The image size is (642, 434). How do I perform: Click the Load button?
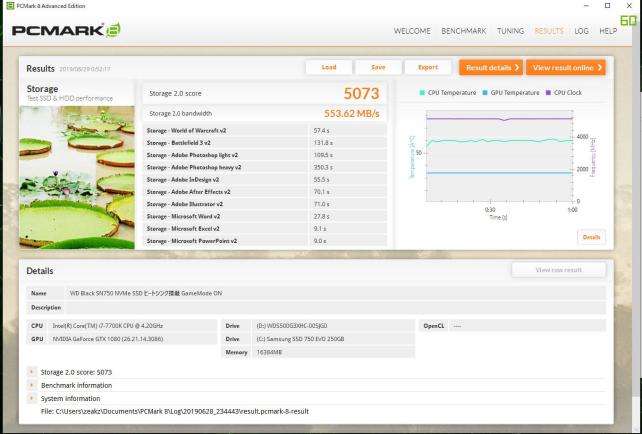pos(329,68)
